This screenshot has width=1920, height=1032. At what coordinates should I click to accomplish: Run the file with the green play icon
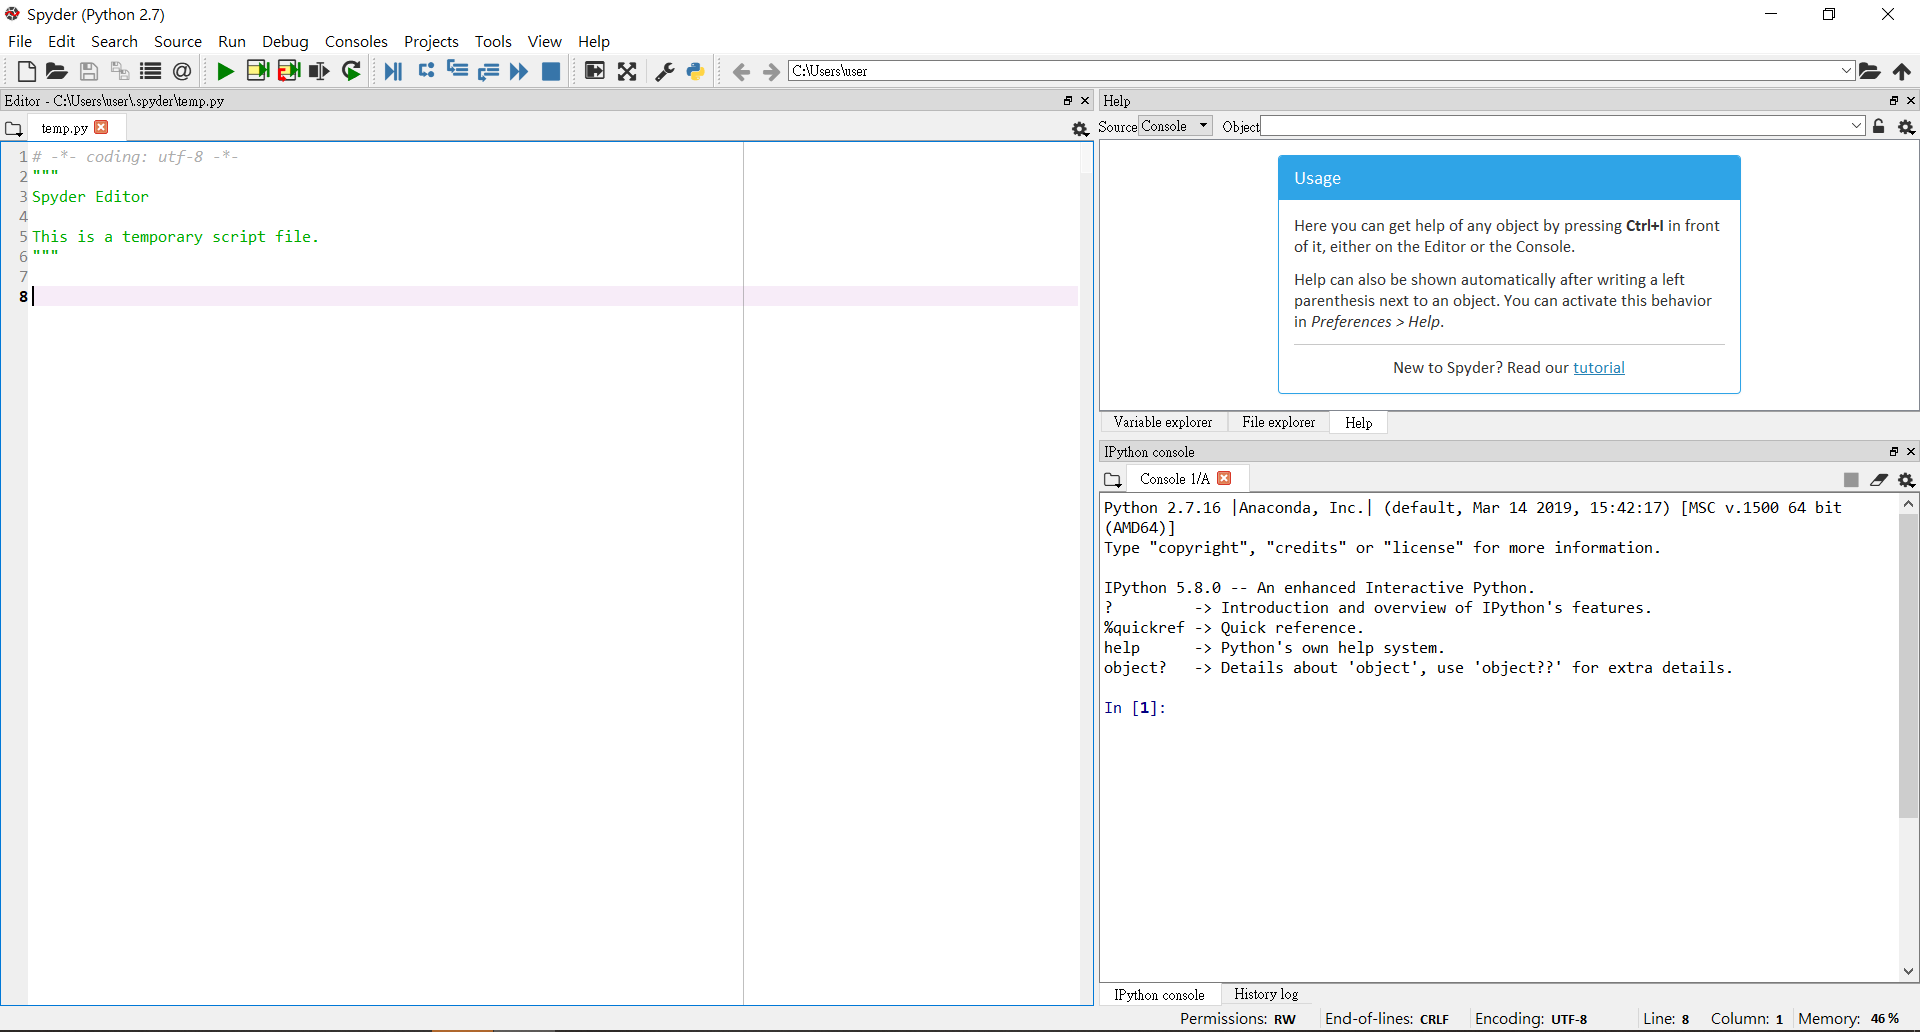(x=226, y=71)
